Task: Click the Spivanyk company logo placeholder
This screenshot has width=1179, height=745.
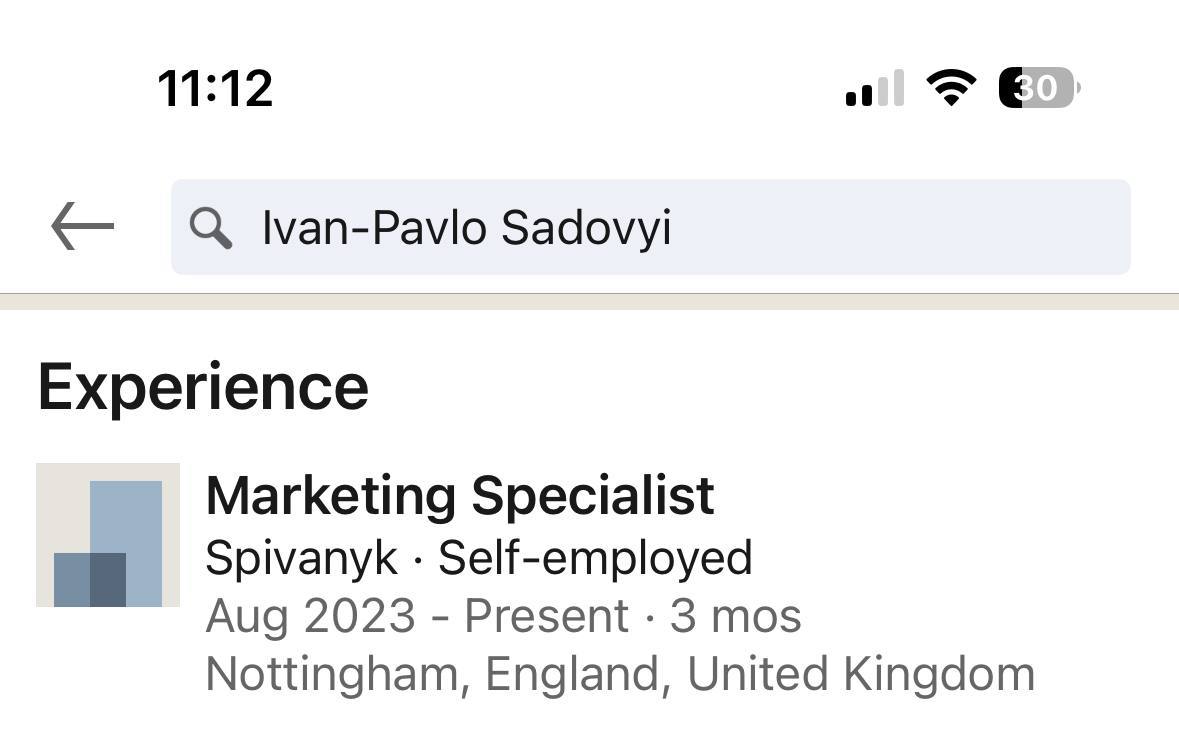Action: 108,535
